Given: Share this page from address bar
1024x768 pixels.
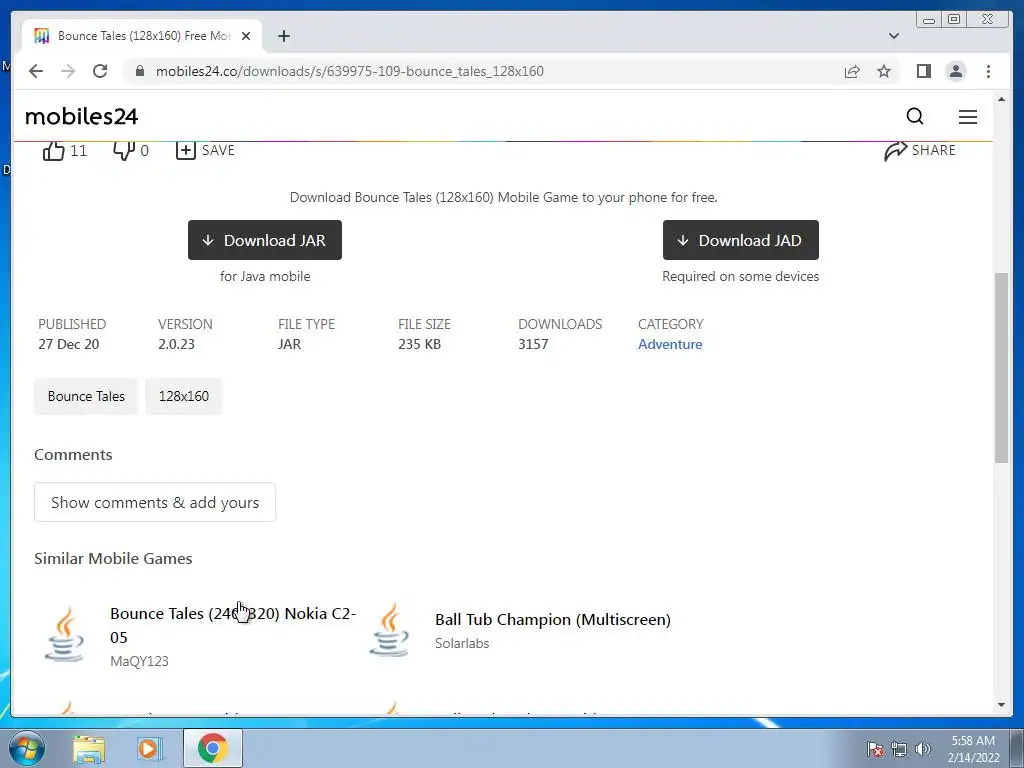Looking at the screenshot, I should pyautogui.click(x=852, y=71).
